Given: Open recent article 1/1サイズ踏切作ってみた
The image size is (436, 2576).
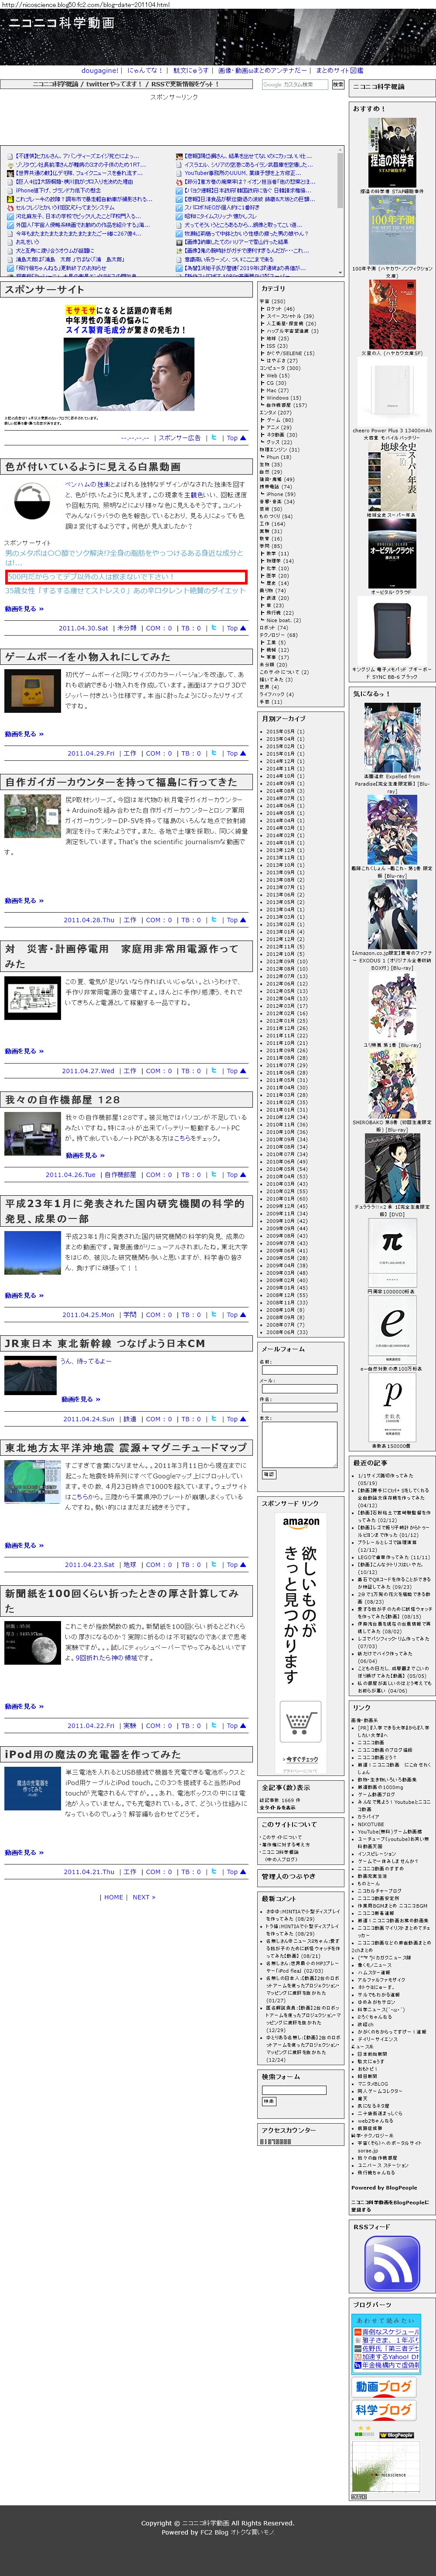Looking at the screenshot, I should pos(386,1475).
